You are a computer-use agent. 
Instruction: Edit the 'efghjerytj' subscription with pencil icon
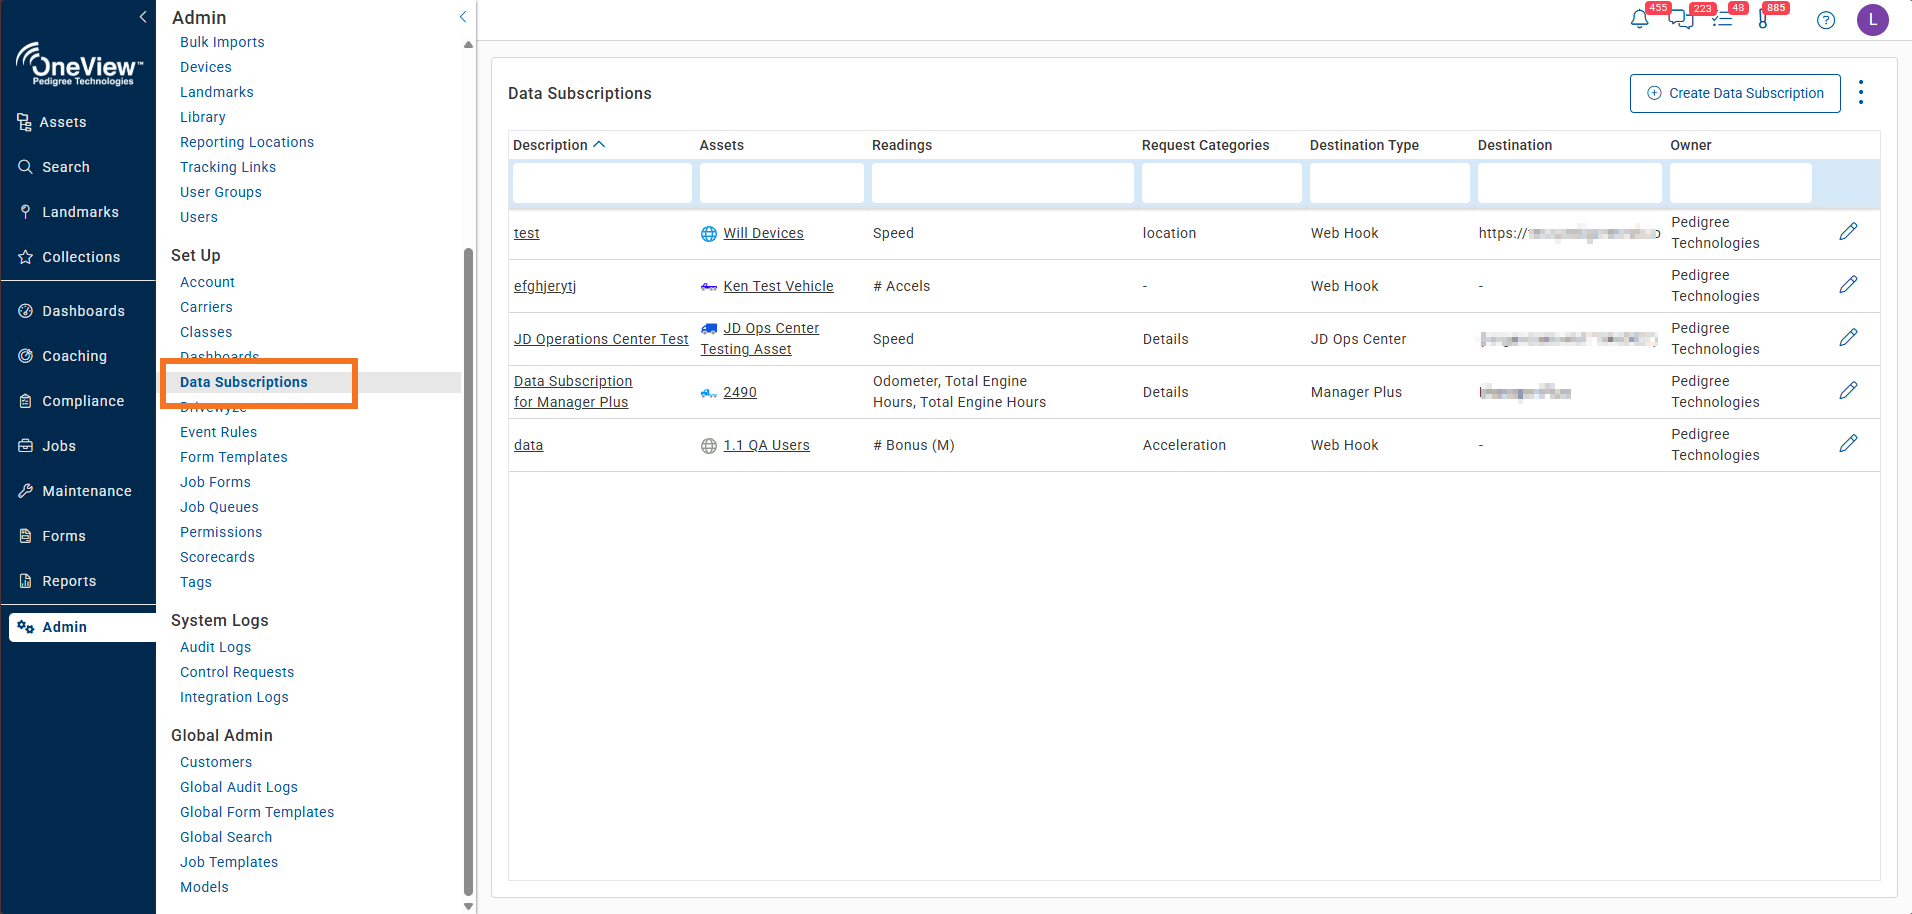coord(1848,285)
